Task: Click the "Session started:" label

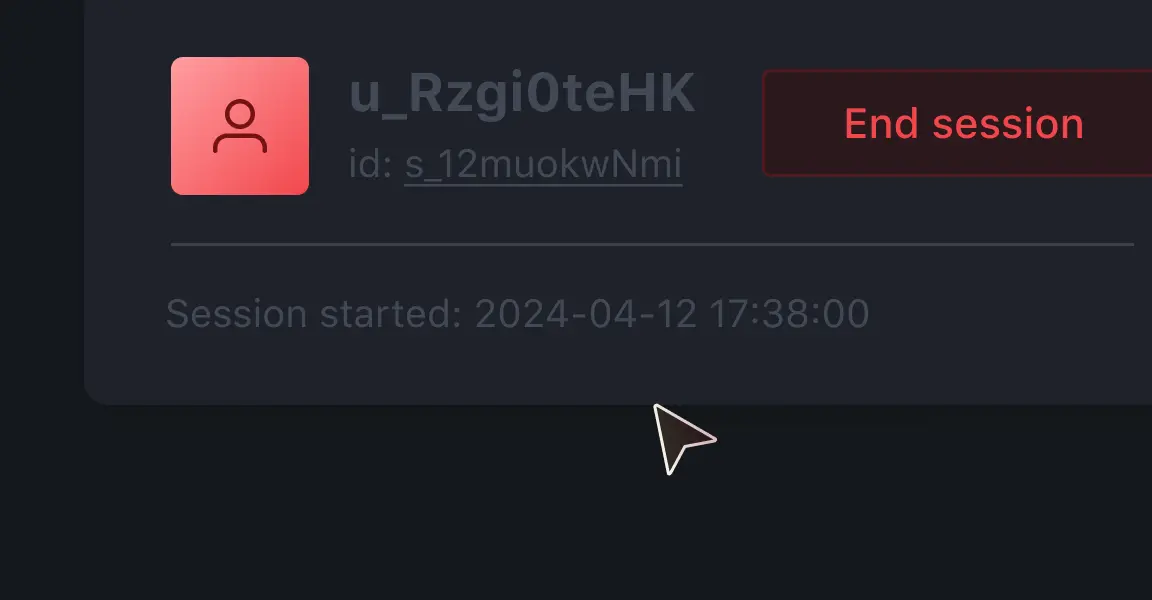Action: coord(314,314)
